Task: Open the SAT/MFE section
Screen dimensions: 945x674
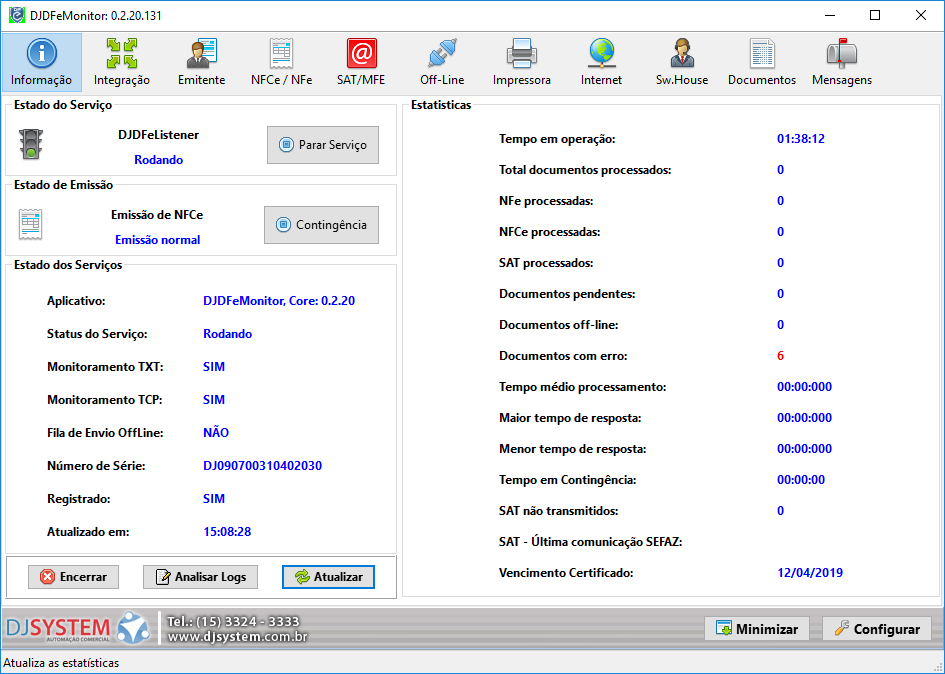Action: (x=361, y=62)
